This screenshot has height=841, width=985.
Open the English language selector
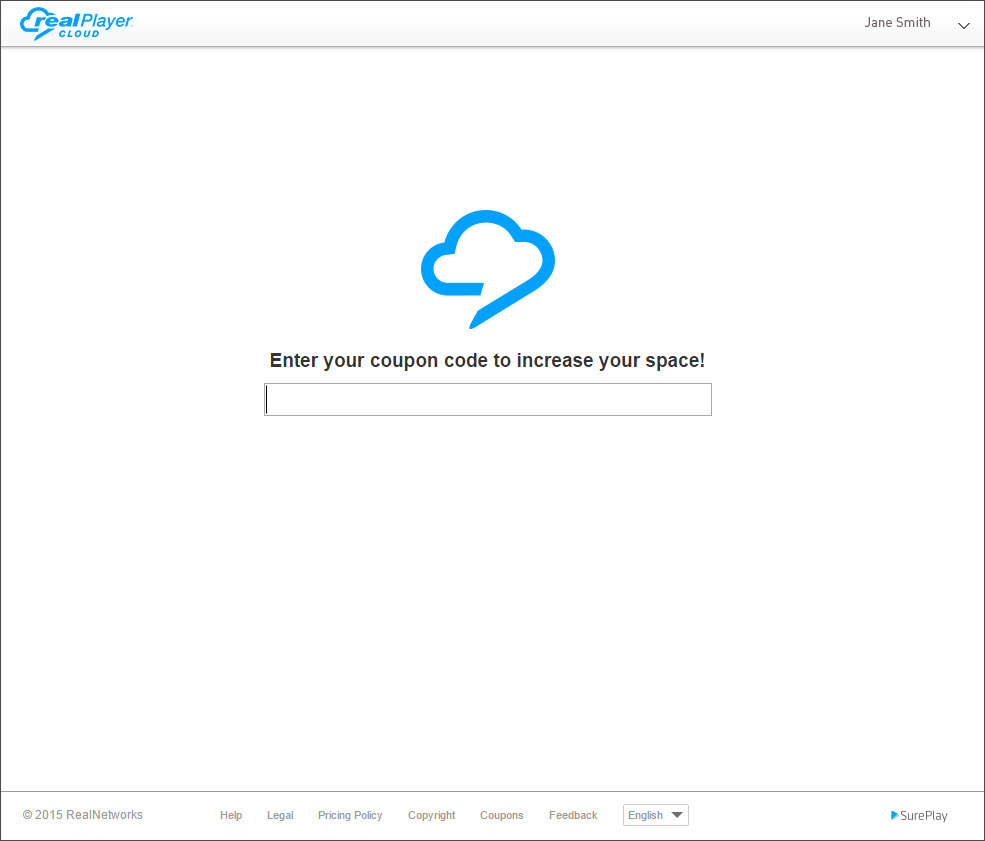pyautogui.click(x=655, y=815)
